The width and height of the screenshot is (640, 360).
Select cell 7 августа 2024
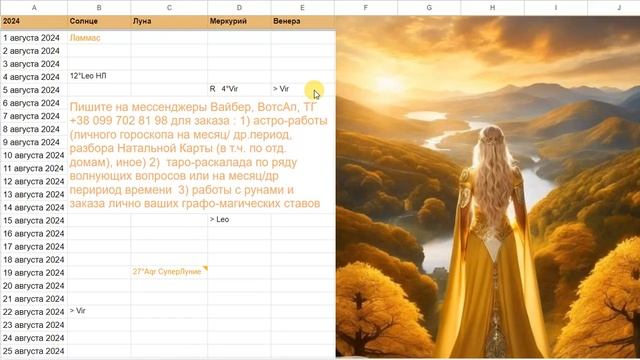click(x=34, y=116)
